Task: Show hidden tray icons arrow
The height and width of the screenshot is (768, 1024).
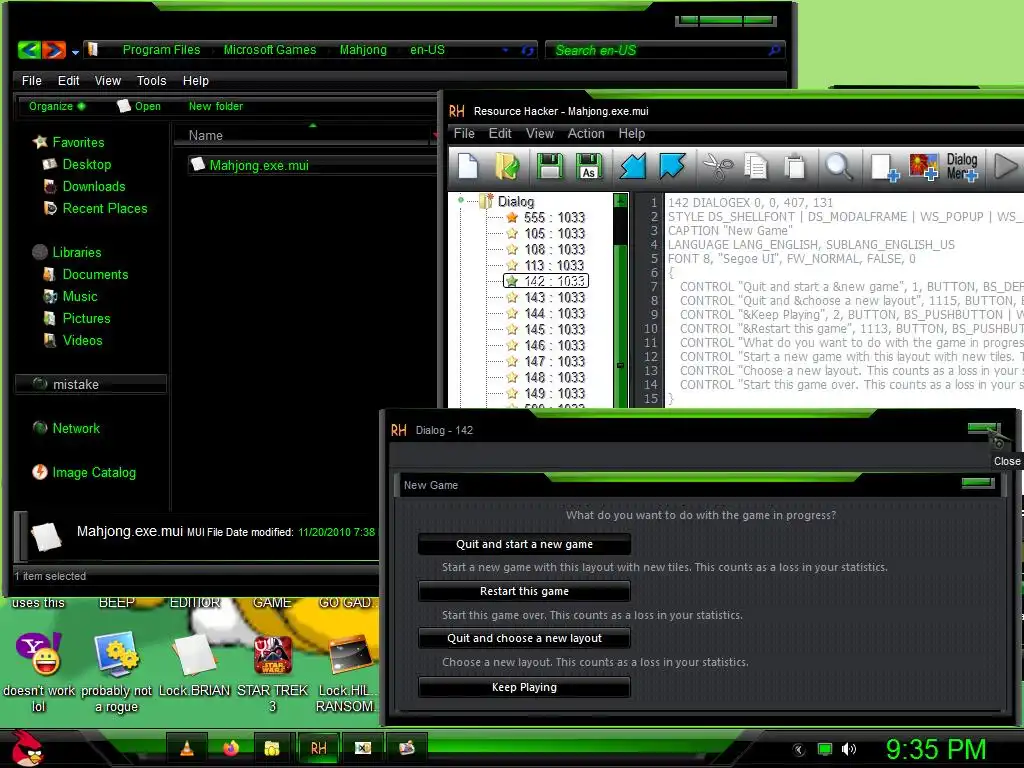Action: point(799,750)
